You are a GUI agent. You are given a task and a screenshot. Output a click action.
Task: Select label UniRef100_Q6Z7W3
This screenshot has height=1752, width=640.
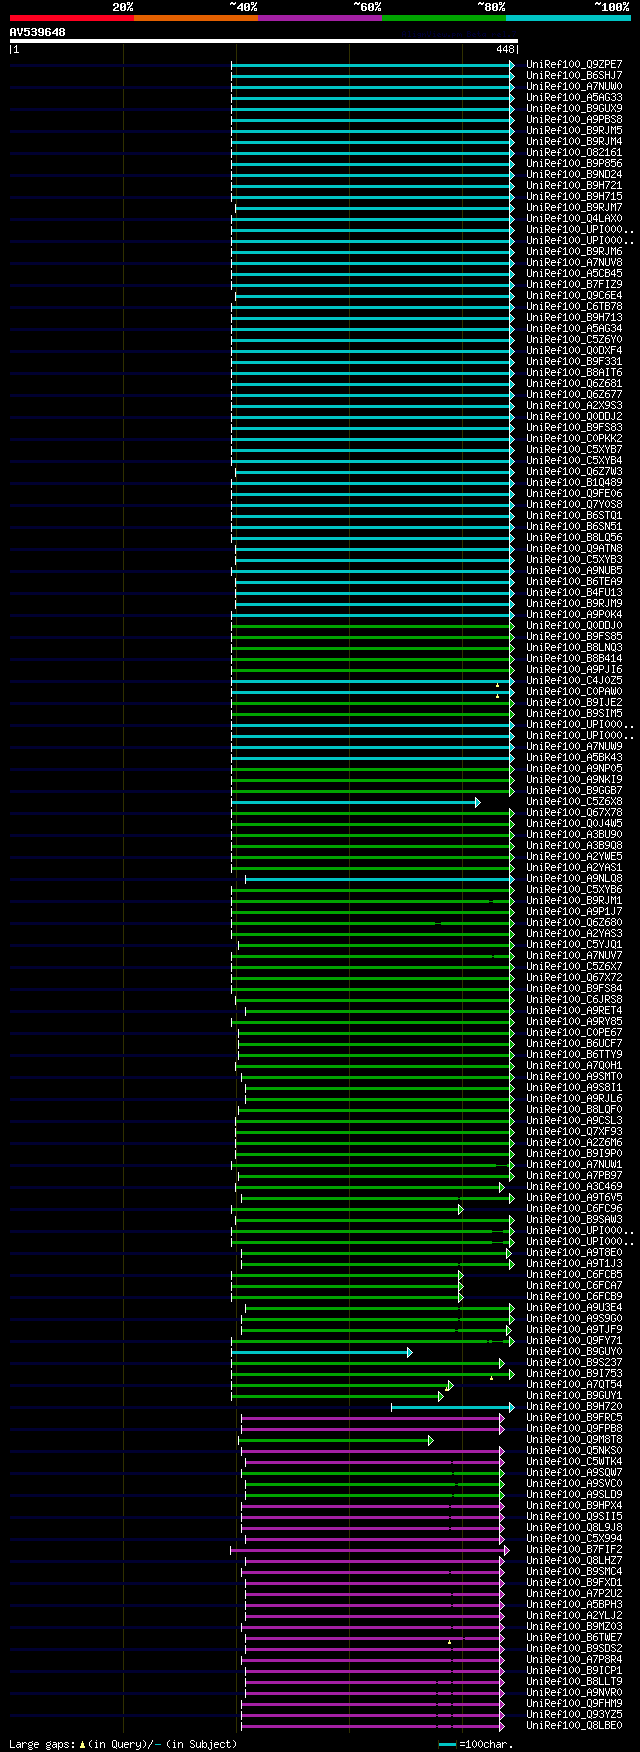(574, 471)
